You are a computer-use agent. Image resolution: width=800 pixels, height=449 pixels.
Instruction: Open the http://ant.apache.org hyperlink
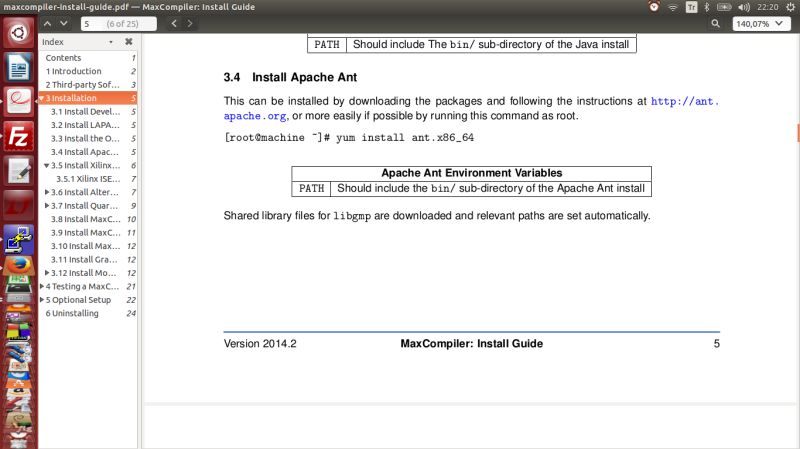click(685, 102)
